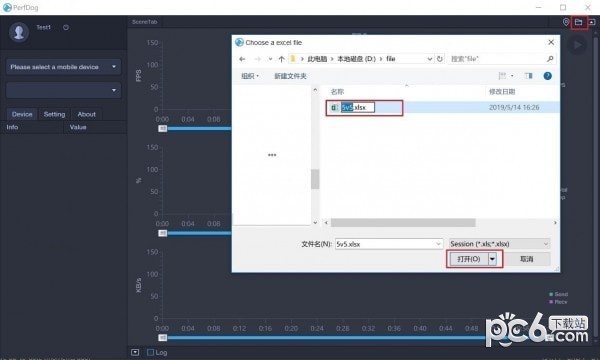Expand the filename combo box arrow
This screenshot has width=600, height=360.
tap(439, 244)
